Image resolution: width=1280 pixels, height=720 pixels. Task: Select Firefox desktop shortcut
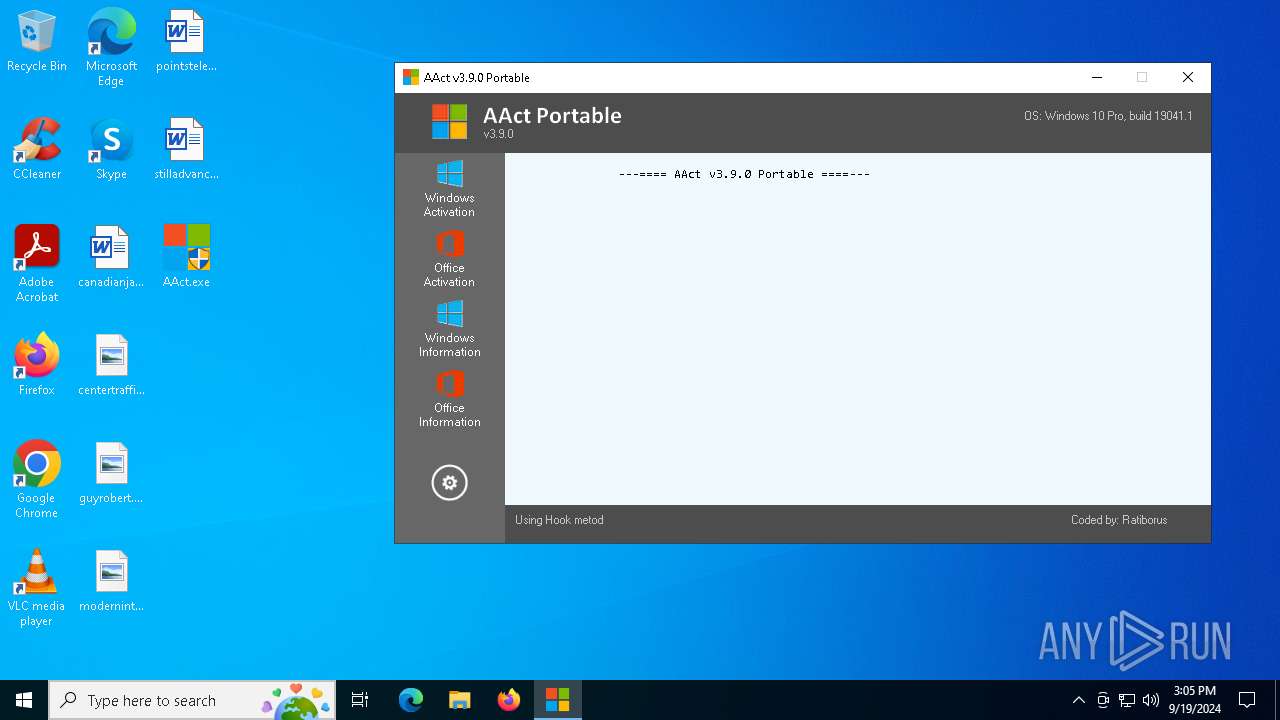pyautogui.click(x=37, y=366)
